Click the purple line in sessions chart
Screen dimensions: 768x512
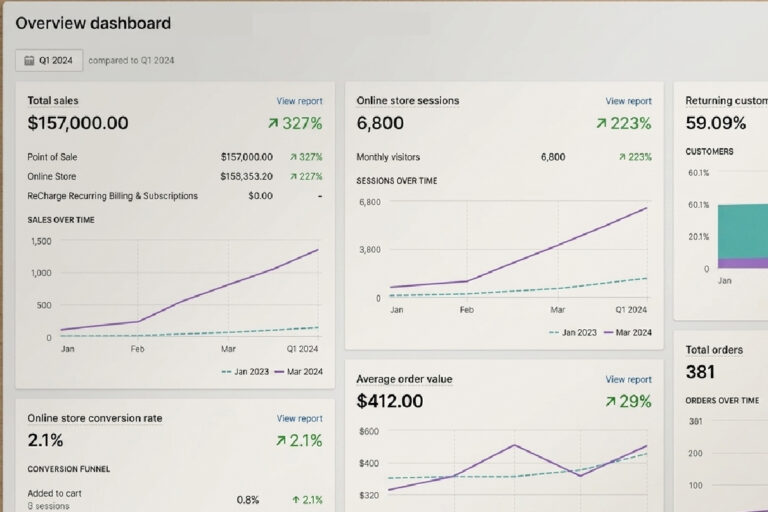[557, 246]
